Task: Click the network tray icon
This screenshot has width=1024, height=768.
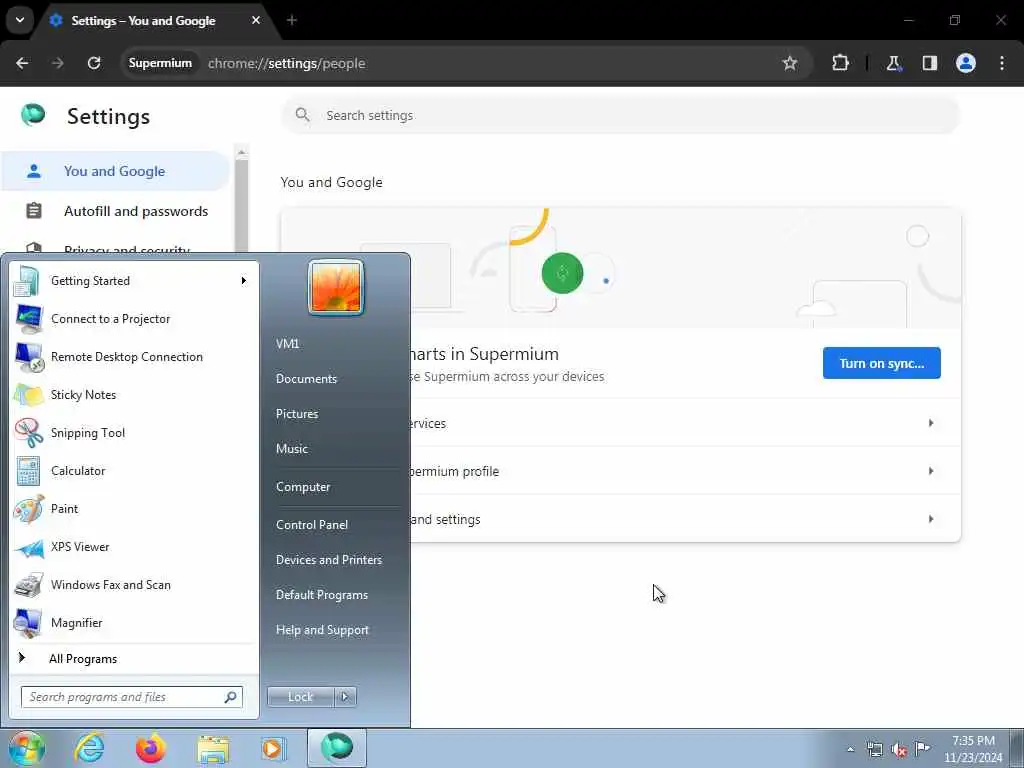Action: tap(874, 749)
